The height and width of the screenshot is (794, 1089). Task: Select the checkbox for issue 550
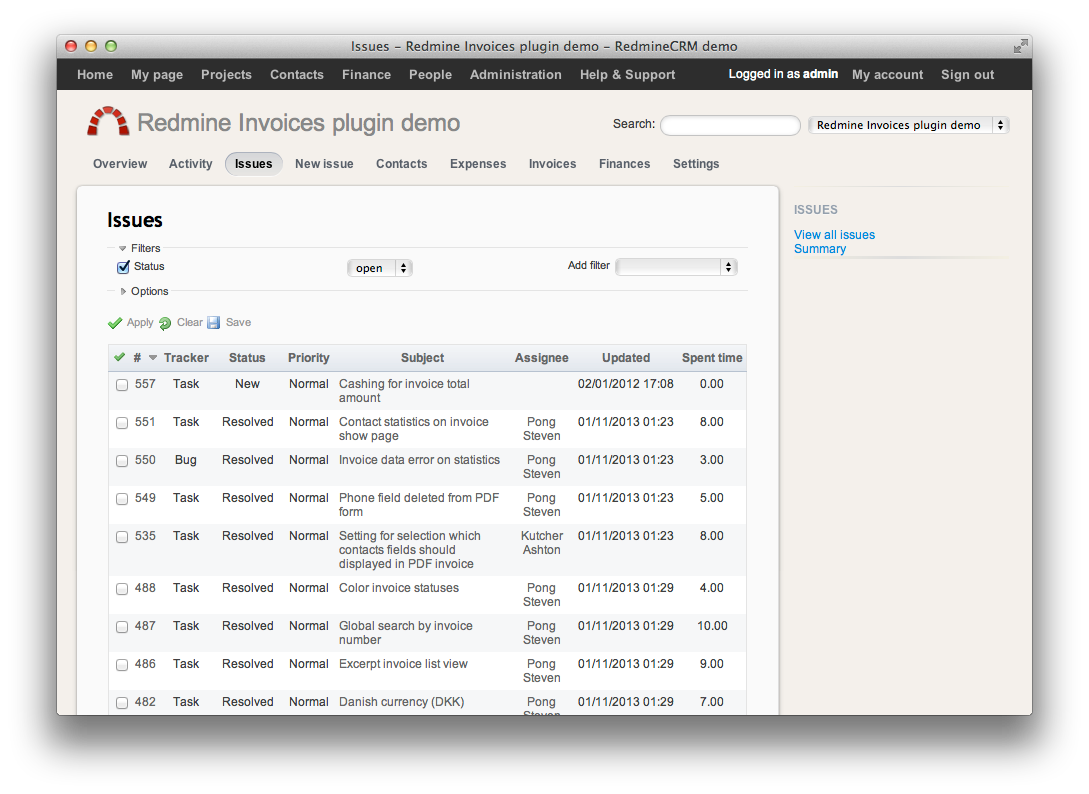point(122,461)
